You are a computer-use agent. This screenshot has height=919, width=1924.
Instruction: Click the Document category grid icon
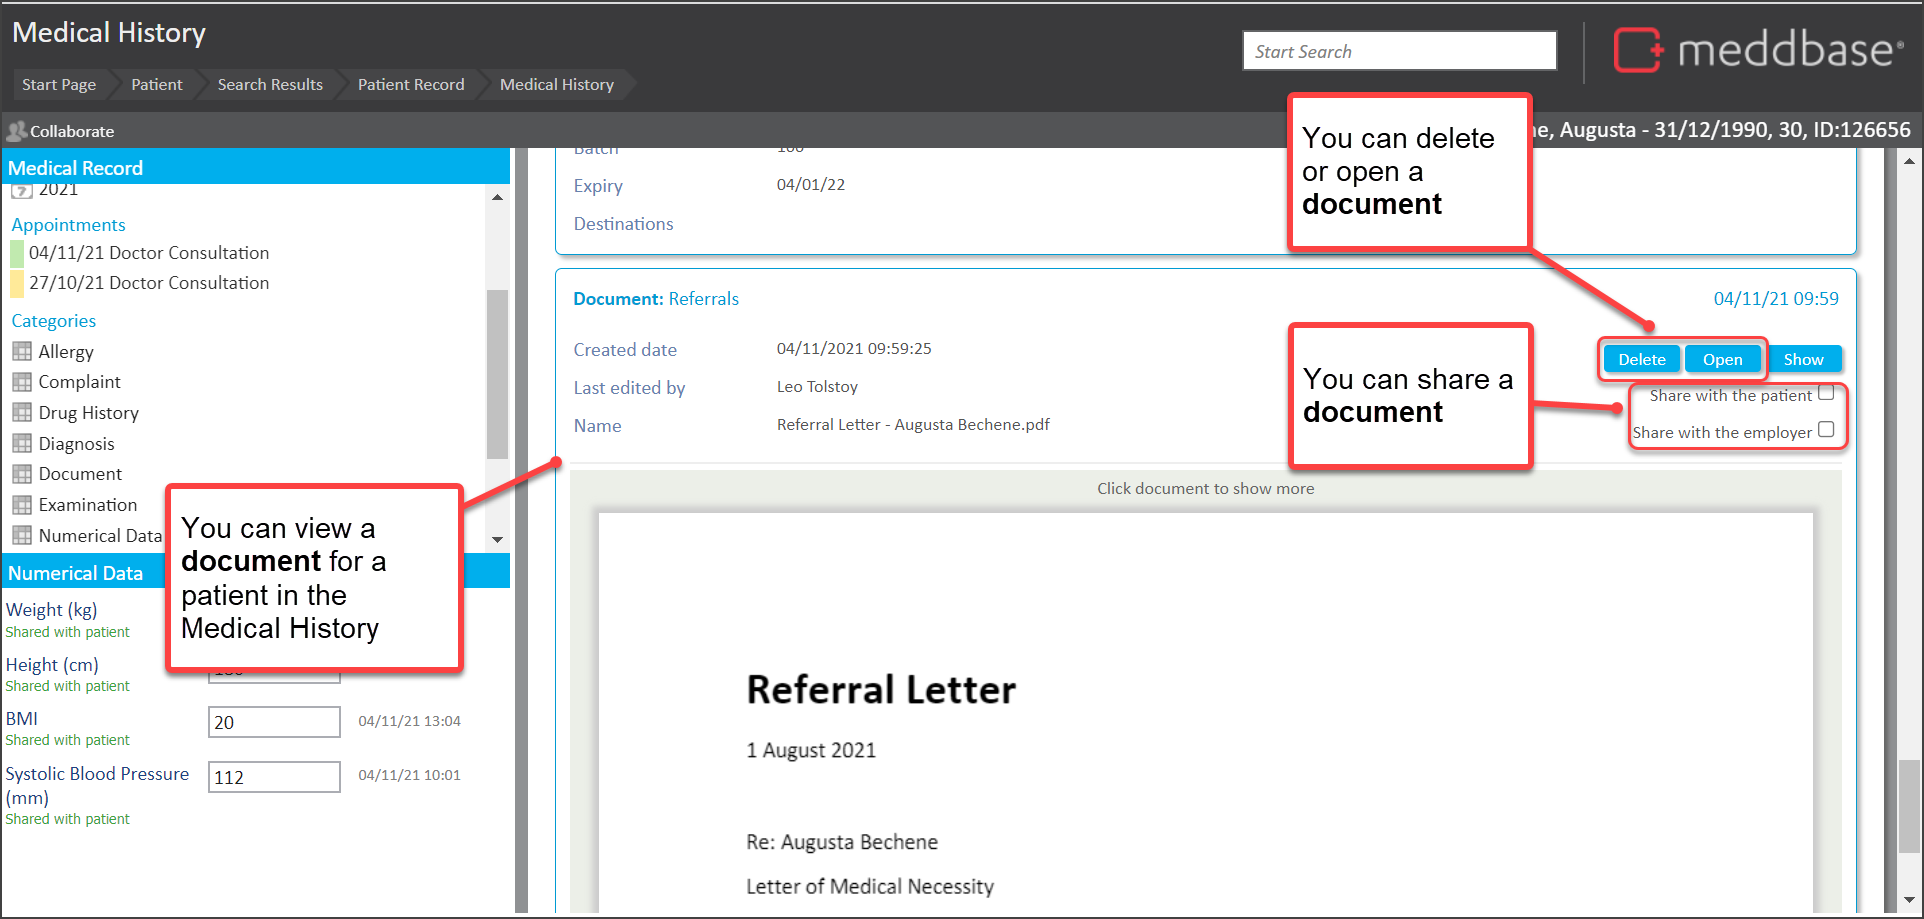point(22,474)
